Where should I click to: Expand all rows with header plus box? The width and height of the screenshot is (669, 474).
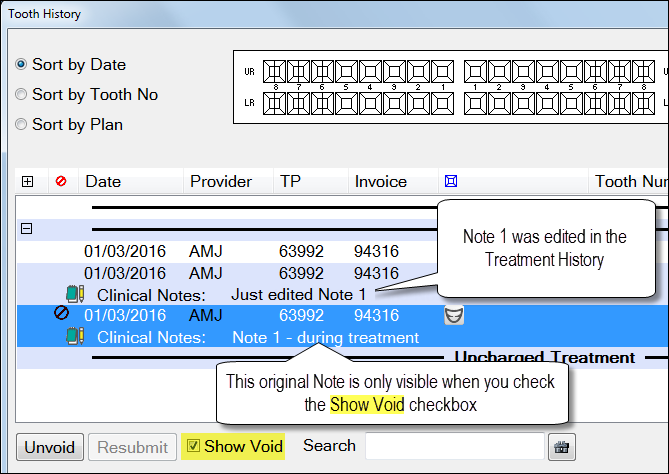tap(27, 182)
